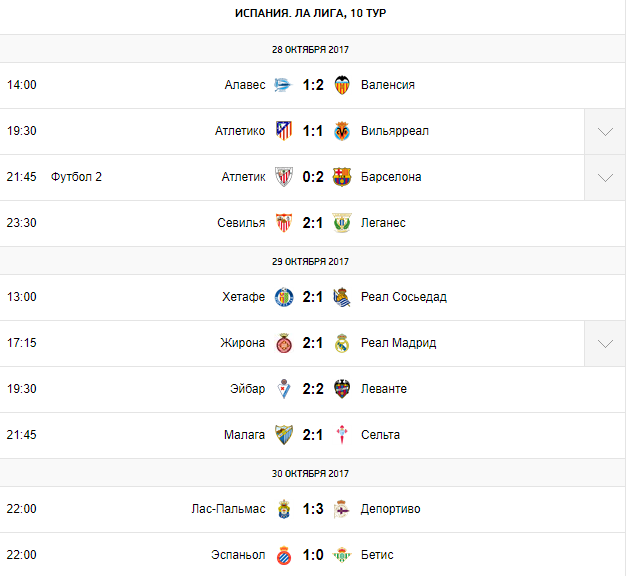
Task: Click the Malaga club crest icon
Action: coord(284,435)
